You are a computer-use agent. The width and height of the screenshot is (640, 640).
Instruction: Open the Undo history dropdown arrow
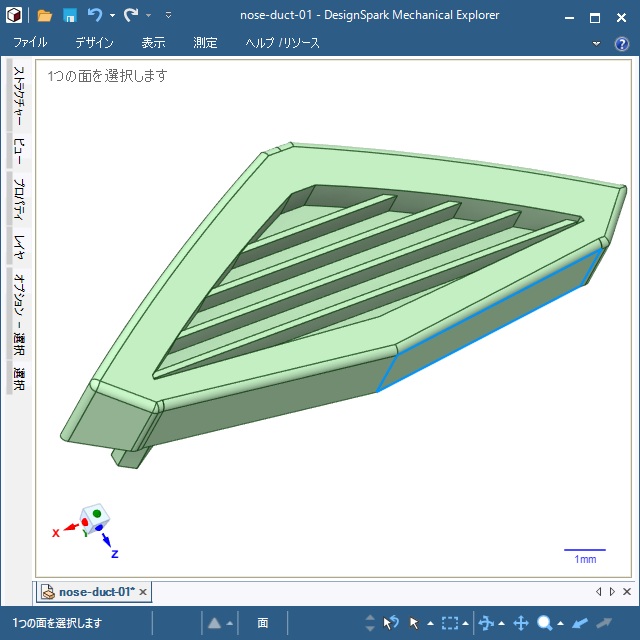112,16
